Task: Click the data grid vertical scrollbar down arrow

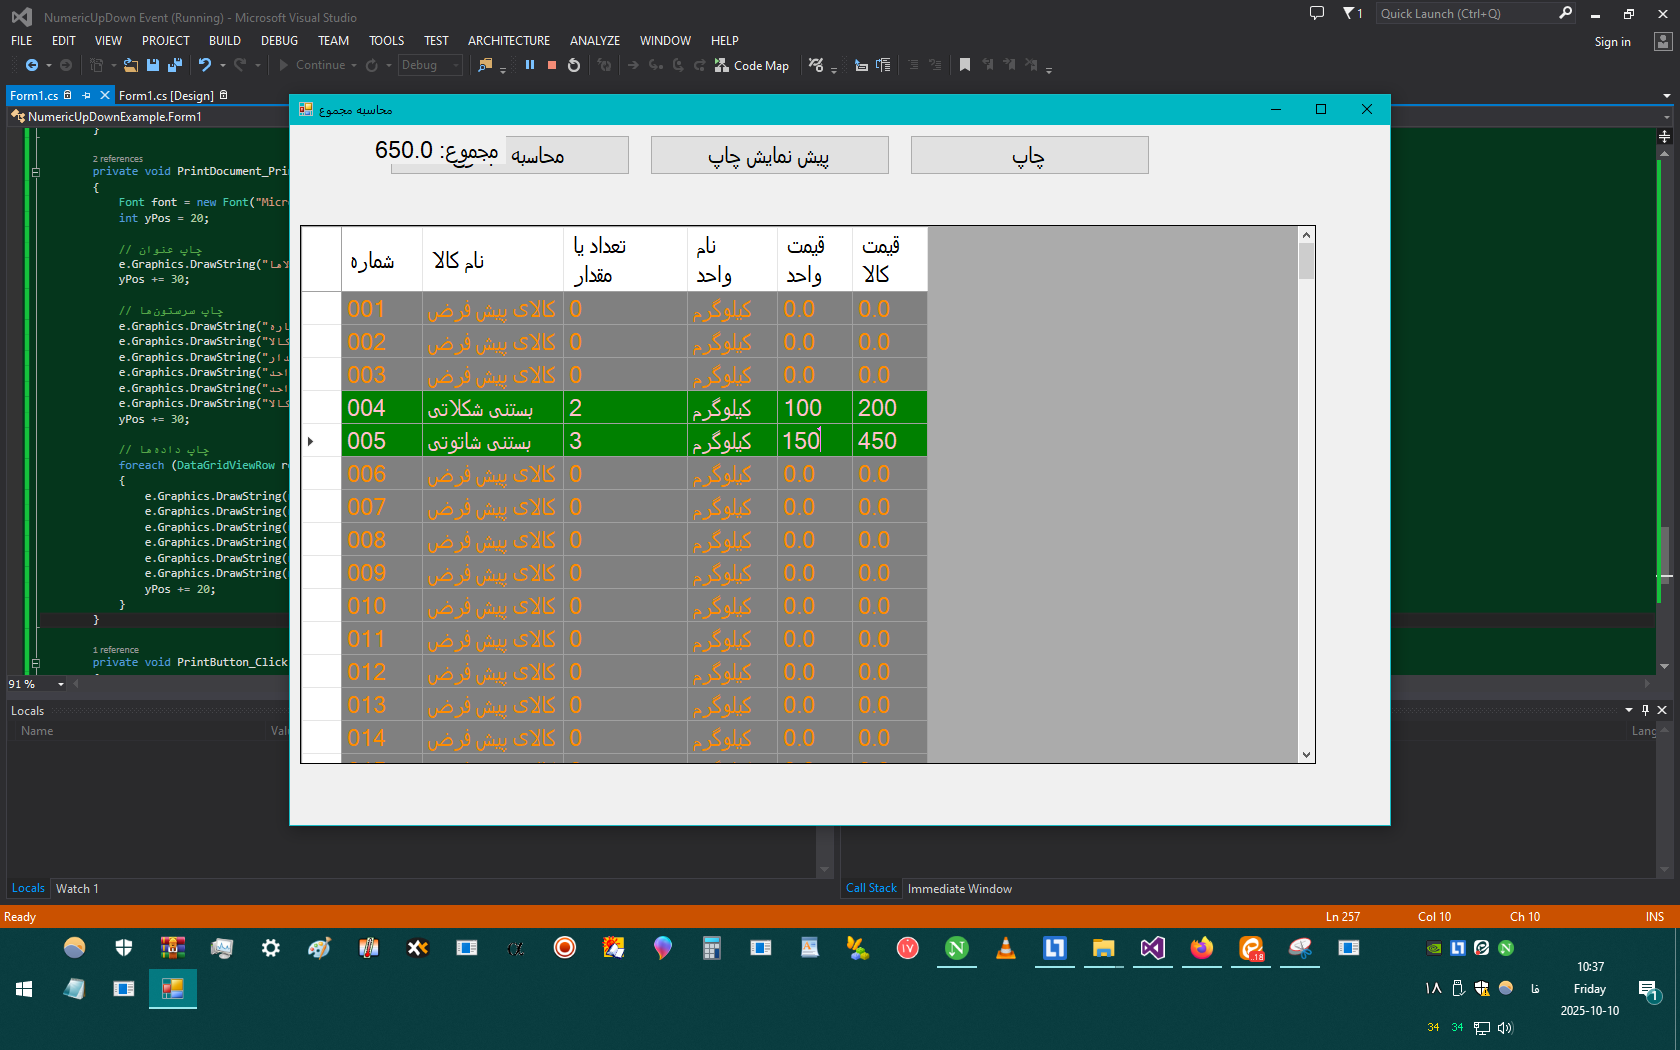Action: (x=1306, y=755)
